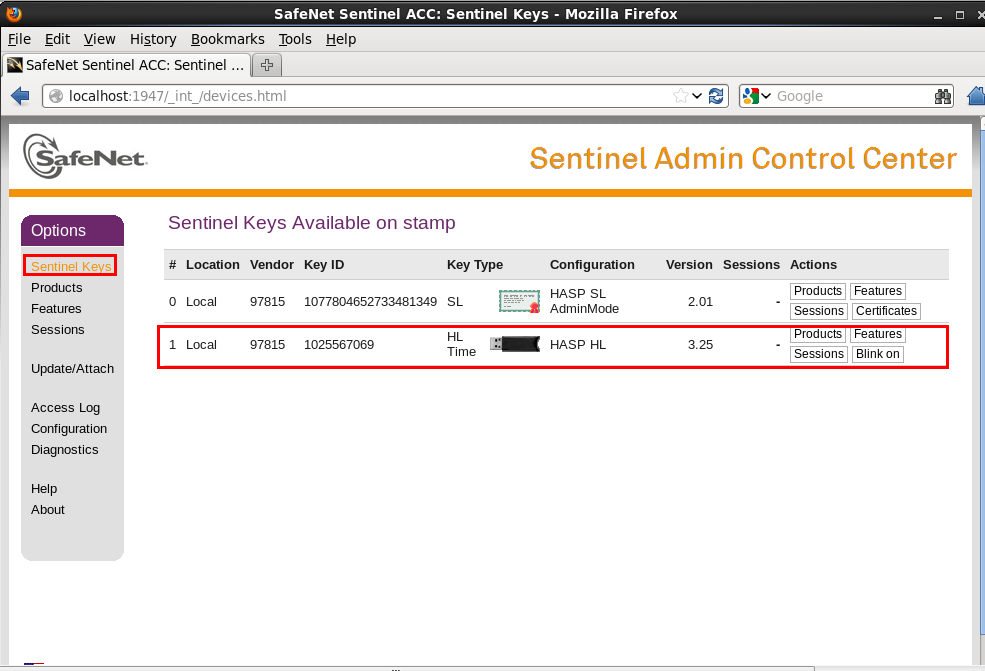Go to Sentinel Keys in Options sidebar
This screenshot has width=985, height=671.
tap(71, 266)
